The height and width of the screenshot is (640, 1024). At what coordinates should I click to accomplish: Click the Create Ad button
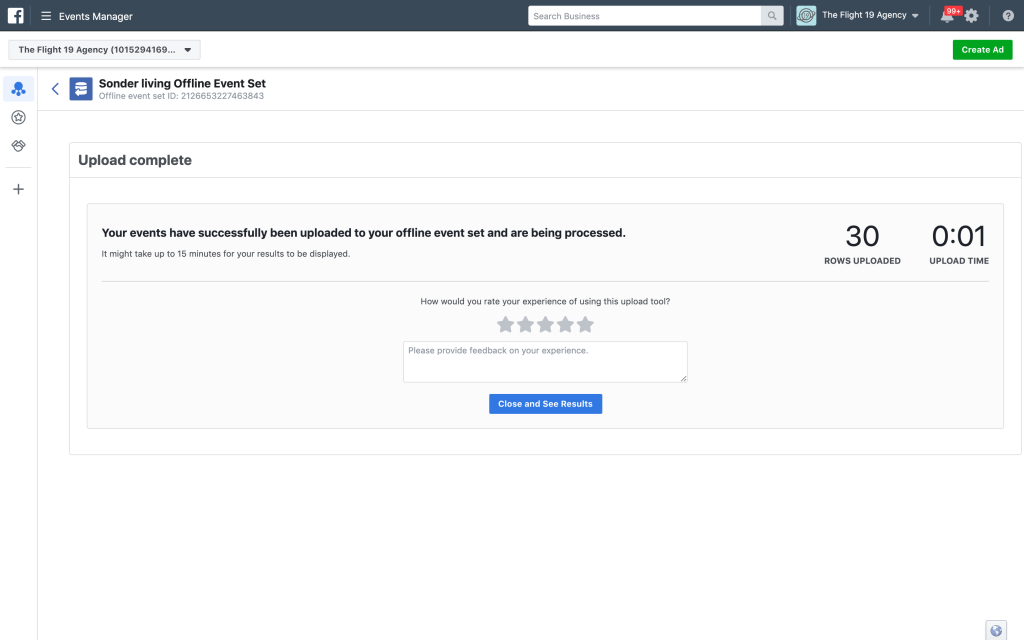coord(982,50)
